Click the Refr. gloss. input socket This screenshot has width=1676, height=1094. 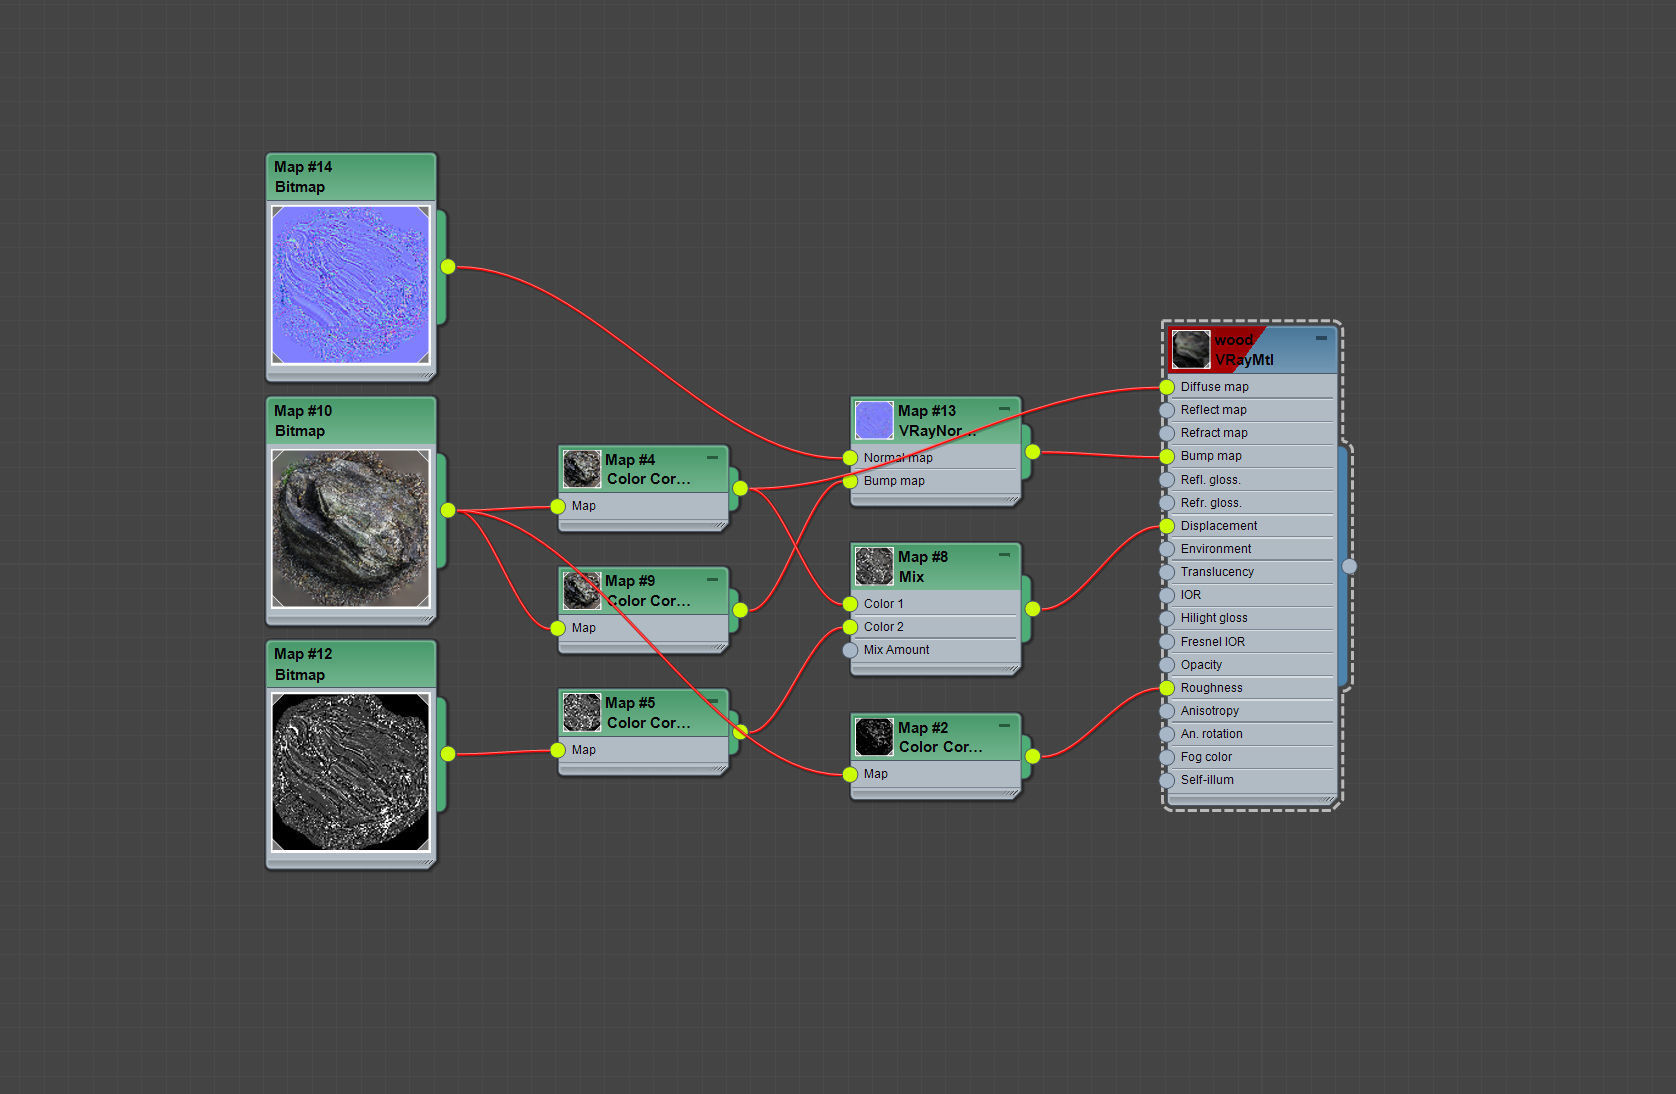[1167, 503]
